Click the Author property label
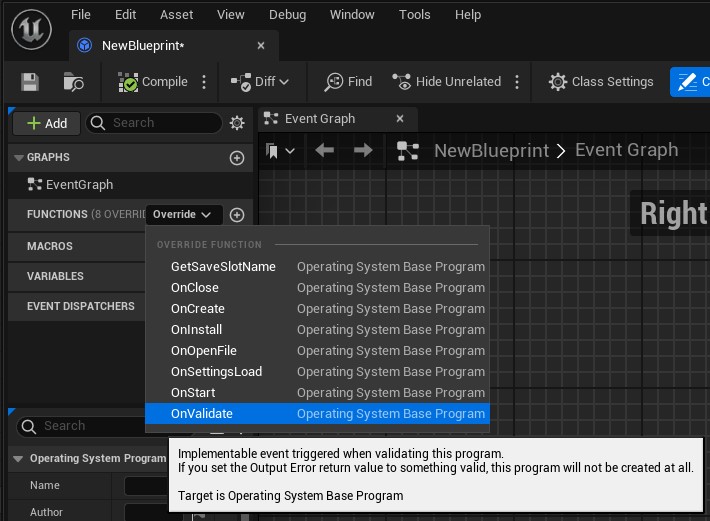710x521 pixels. pyautogui.click(x=46, y=512)
